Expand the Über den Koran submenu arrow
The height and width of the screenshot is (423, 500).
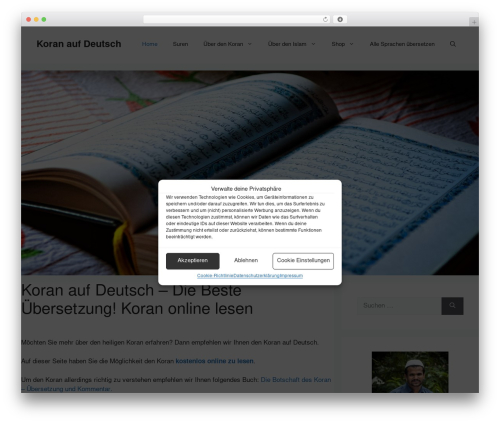point(250,44)
